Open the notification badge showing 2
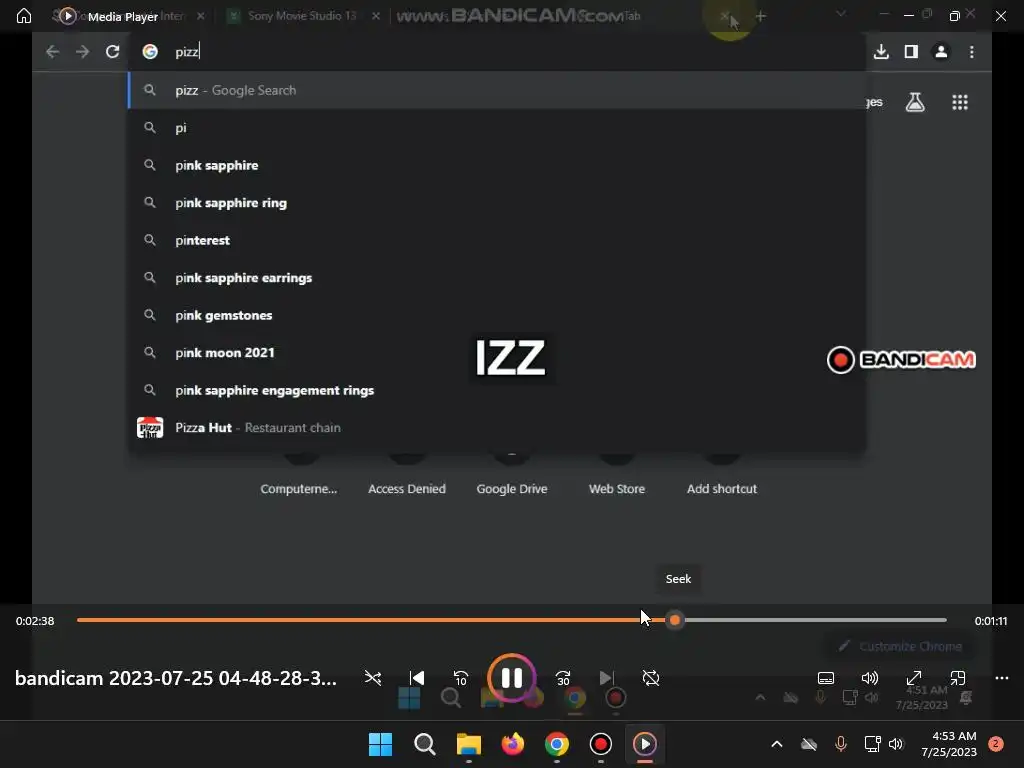The height and width of the screenshot is (768, 1024). tap(996, 744)
